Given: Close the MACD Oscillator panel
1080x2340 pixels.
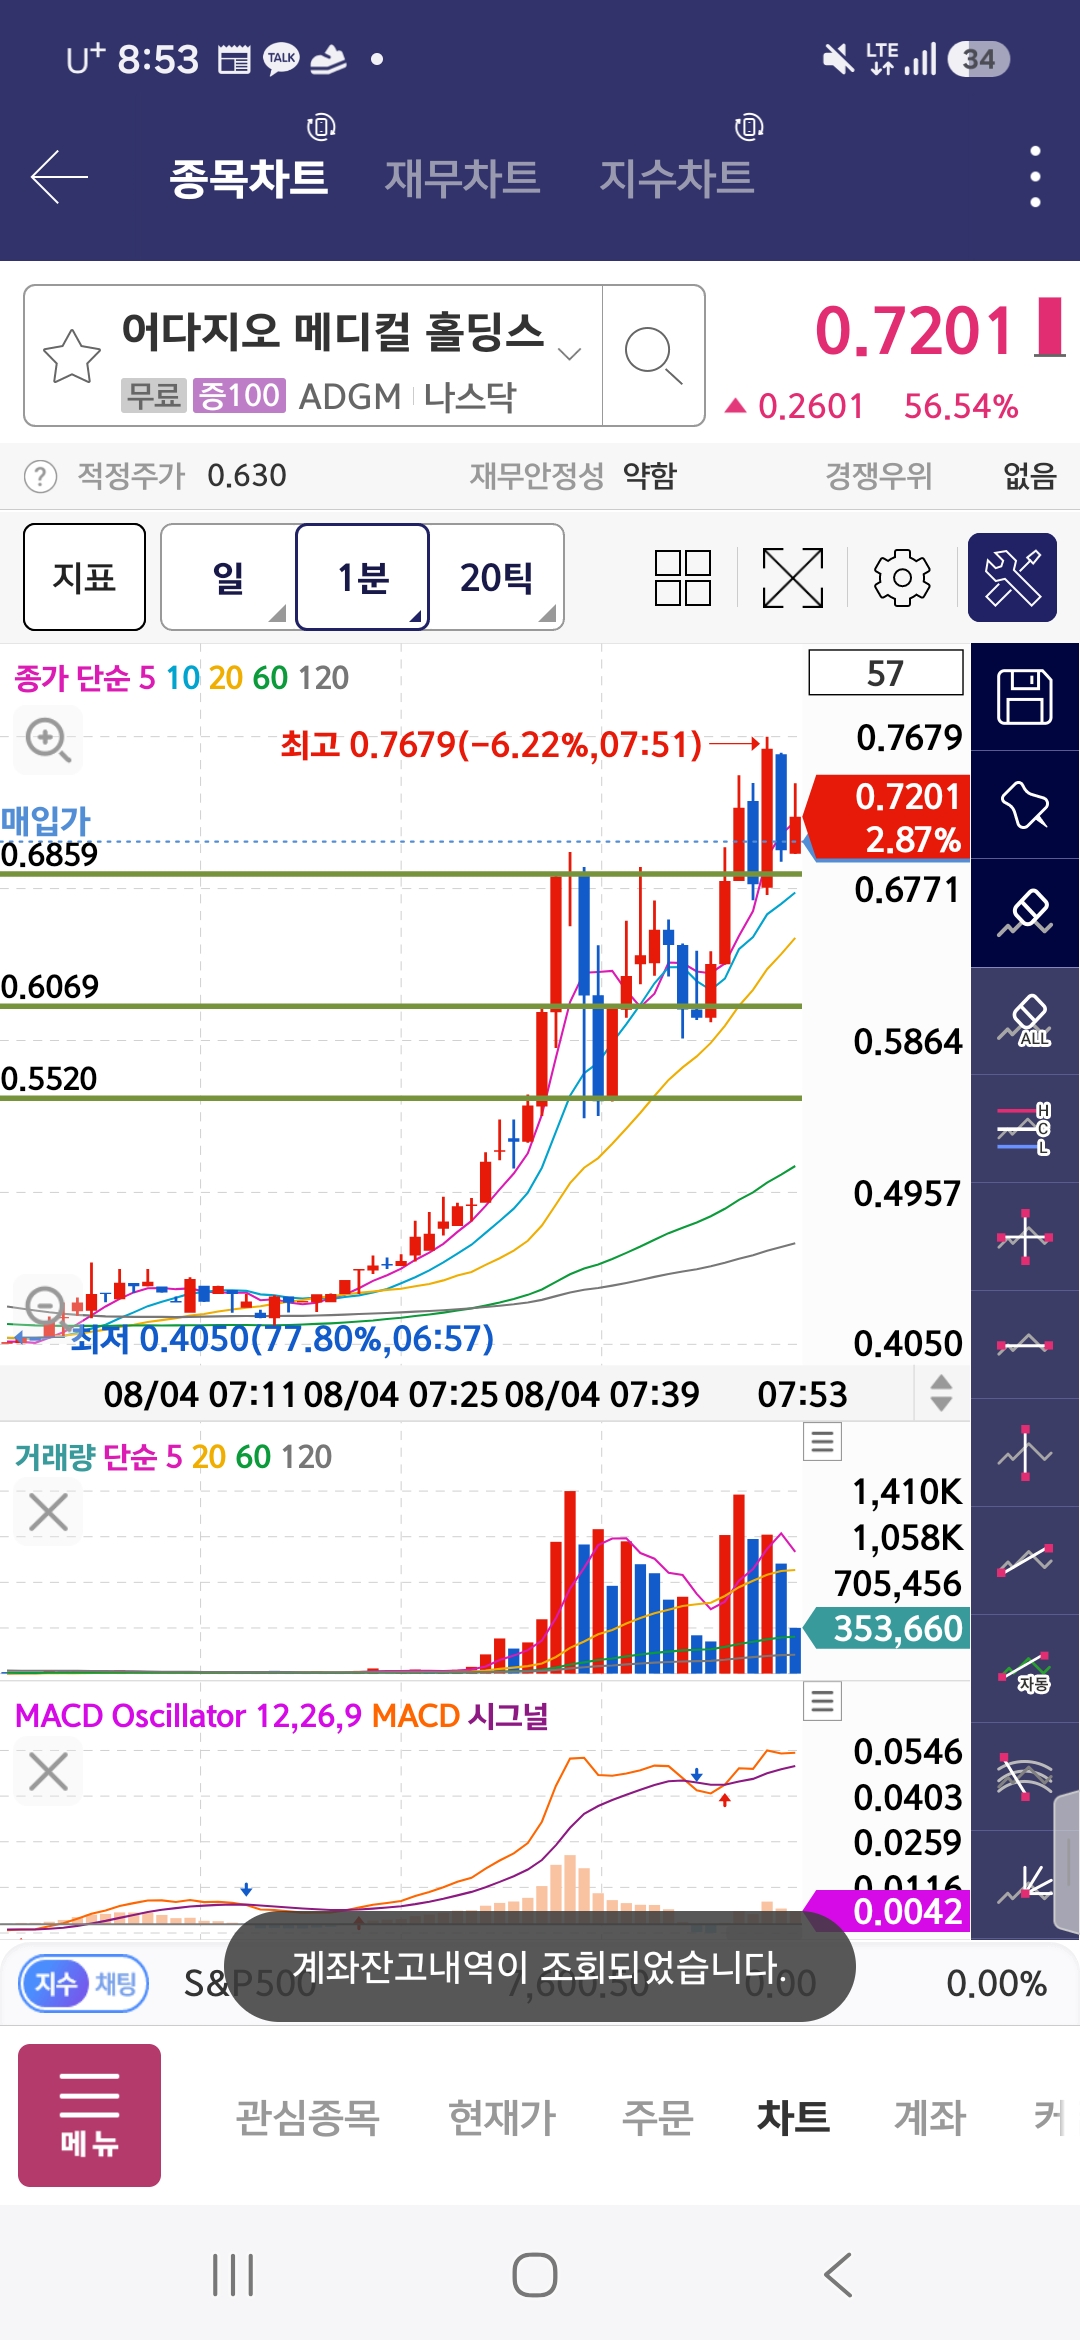Looking at the screenshot, I should (x=48, y=1771).
